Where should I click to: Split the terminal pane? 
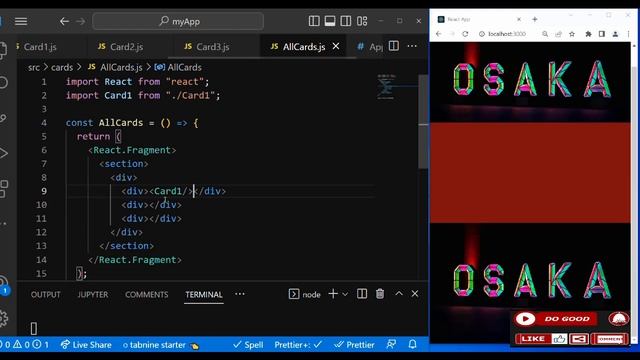(362, 294)
